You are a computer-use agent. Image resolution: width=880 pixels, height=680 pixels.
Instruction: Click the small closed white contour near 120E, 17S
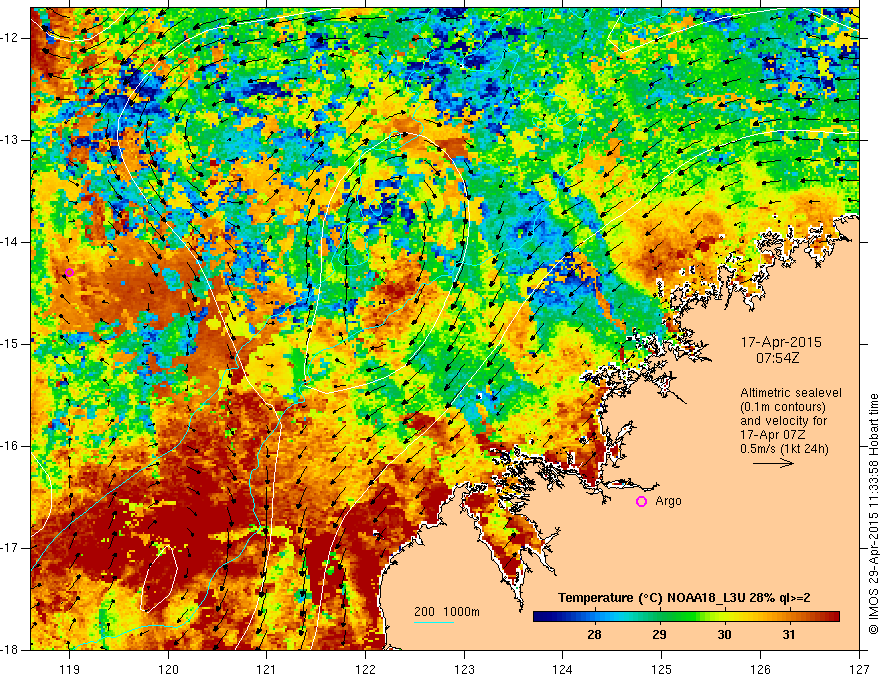pos(159,578)
